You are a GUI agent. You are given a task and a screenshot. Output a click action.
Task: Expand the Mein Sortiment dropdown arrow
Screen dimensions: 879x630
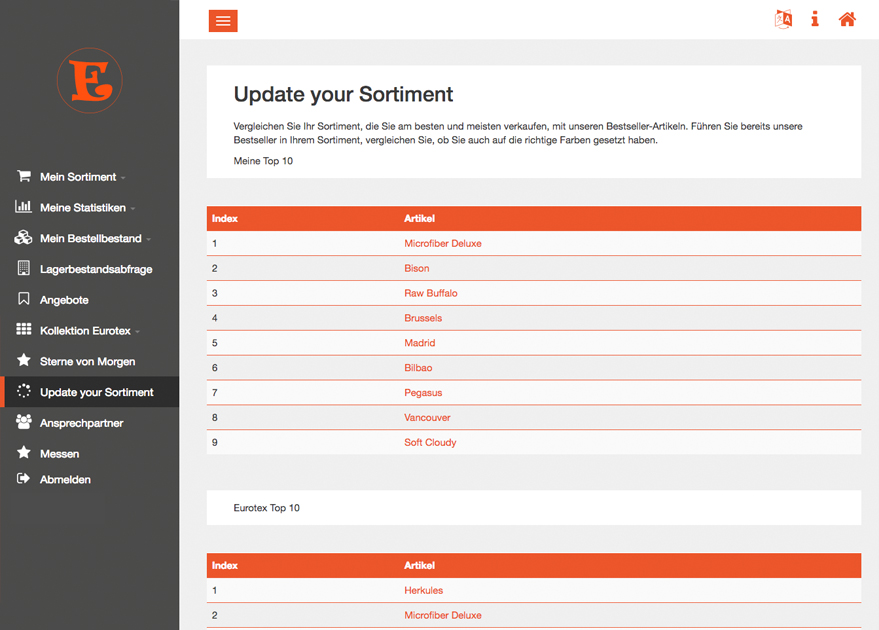click(123, 178)
